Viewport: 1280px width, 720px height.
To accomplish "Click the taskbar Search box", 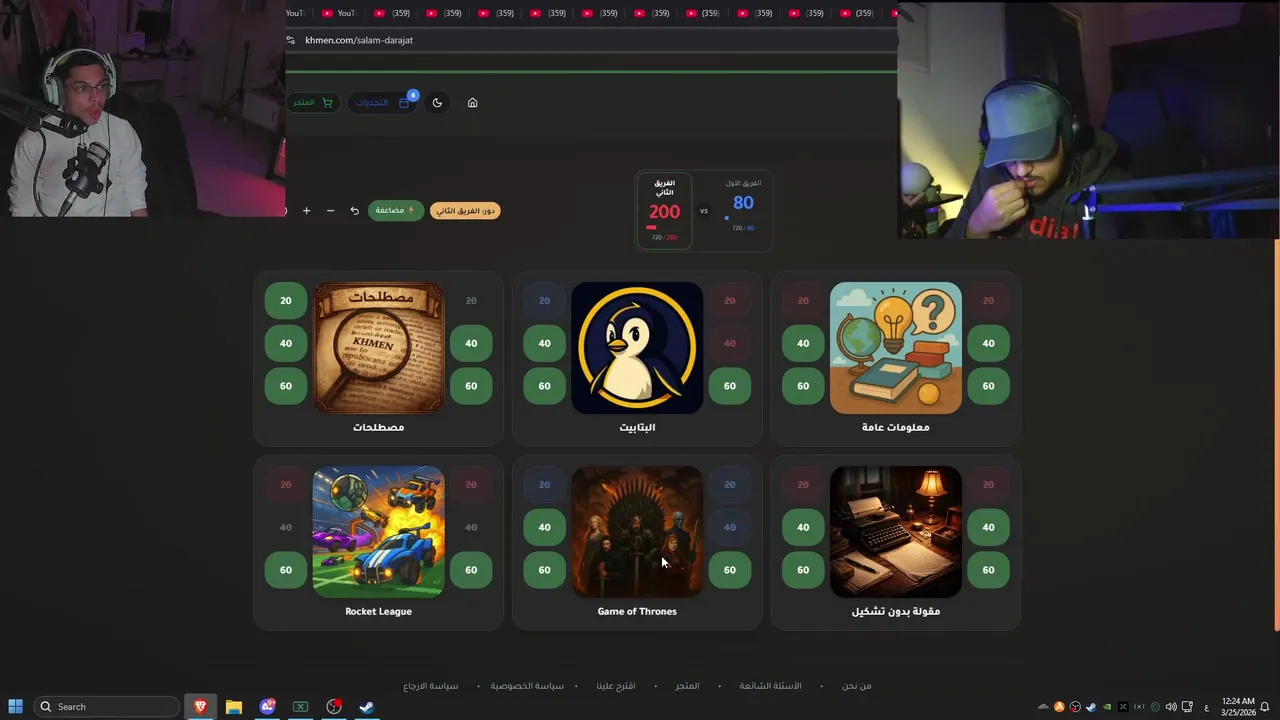I will click(108, 706).
